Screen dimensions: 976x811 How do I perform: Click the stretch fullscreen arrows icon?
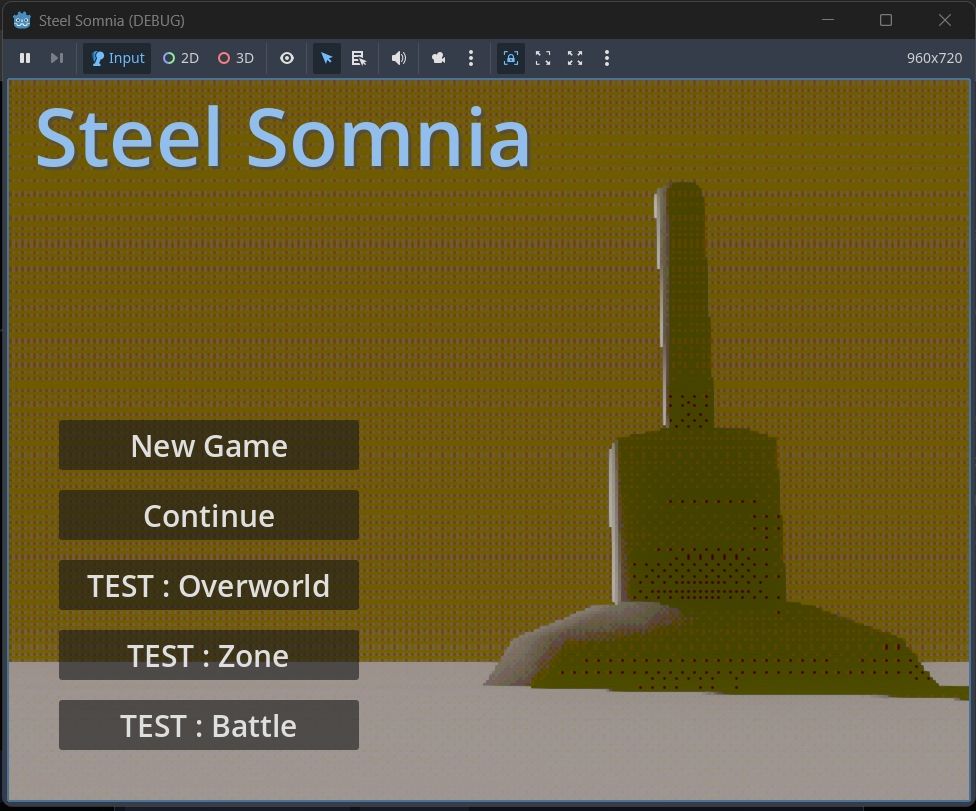[575, 58]
